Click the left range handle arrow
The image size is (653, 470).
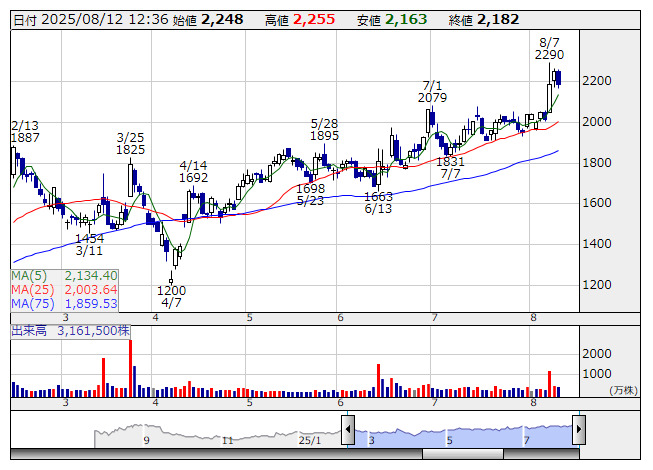tap(348, 430)
